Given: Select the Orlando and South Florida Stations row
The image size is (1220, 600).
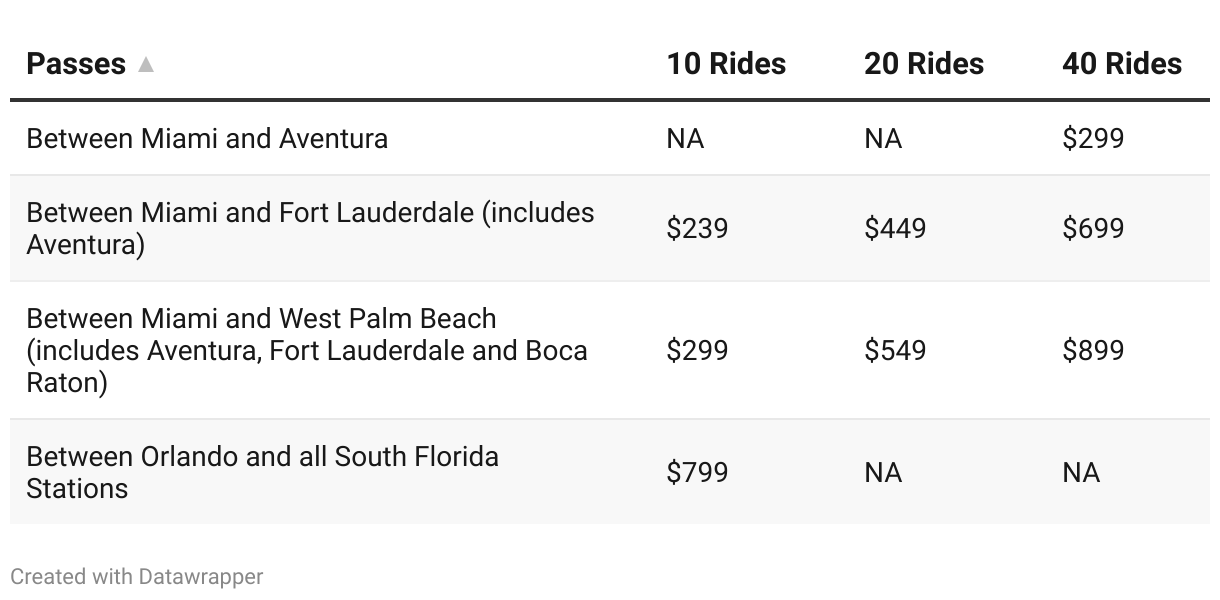Looking at the screenshot, I should (610, 472).
